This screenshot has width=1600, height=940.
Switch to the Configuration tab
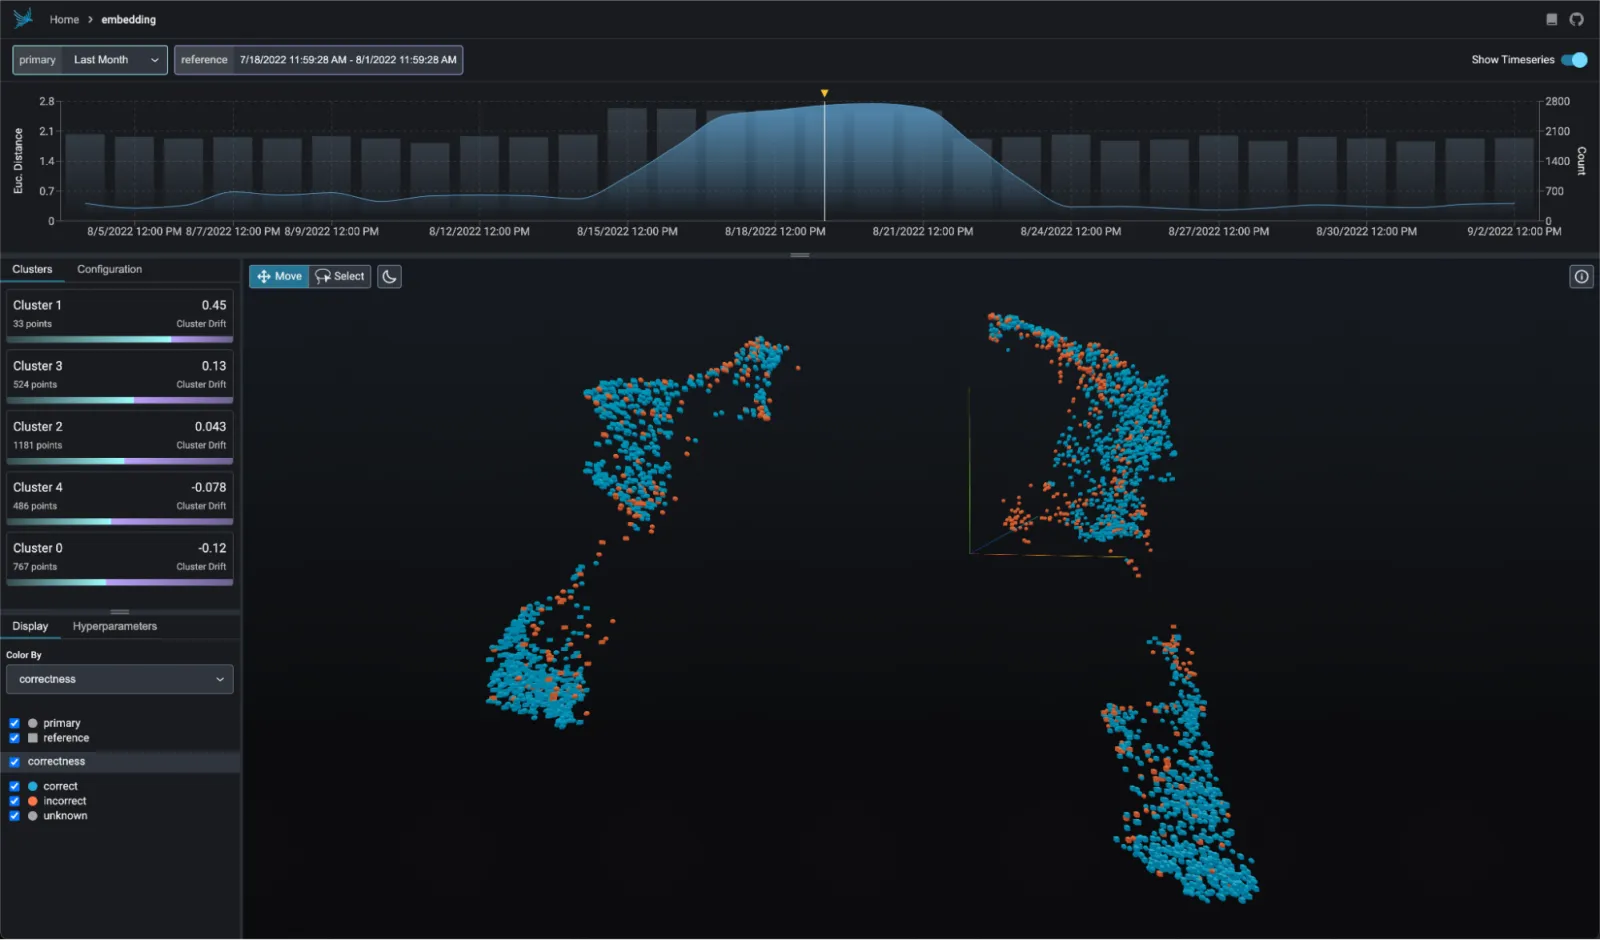[x=109, y=268]
